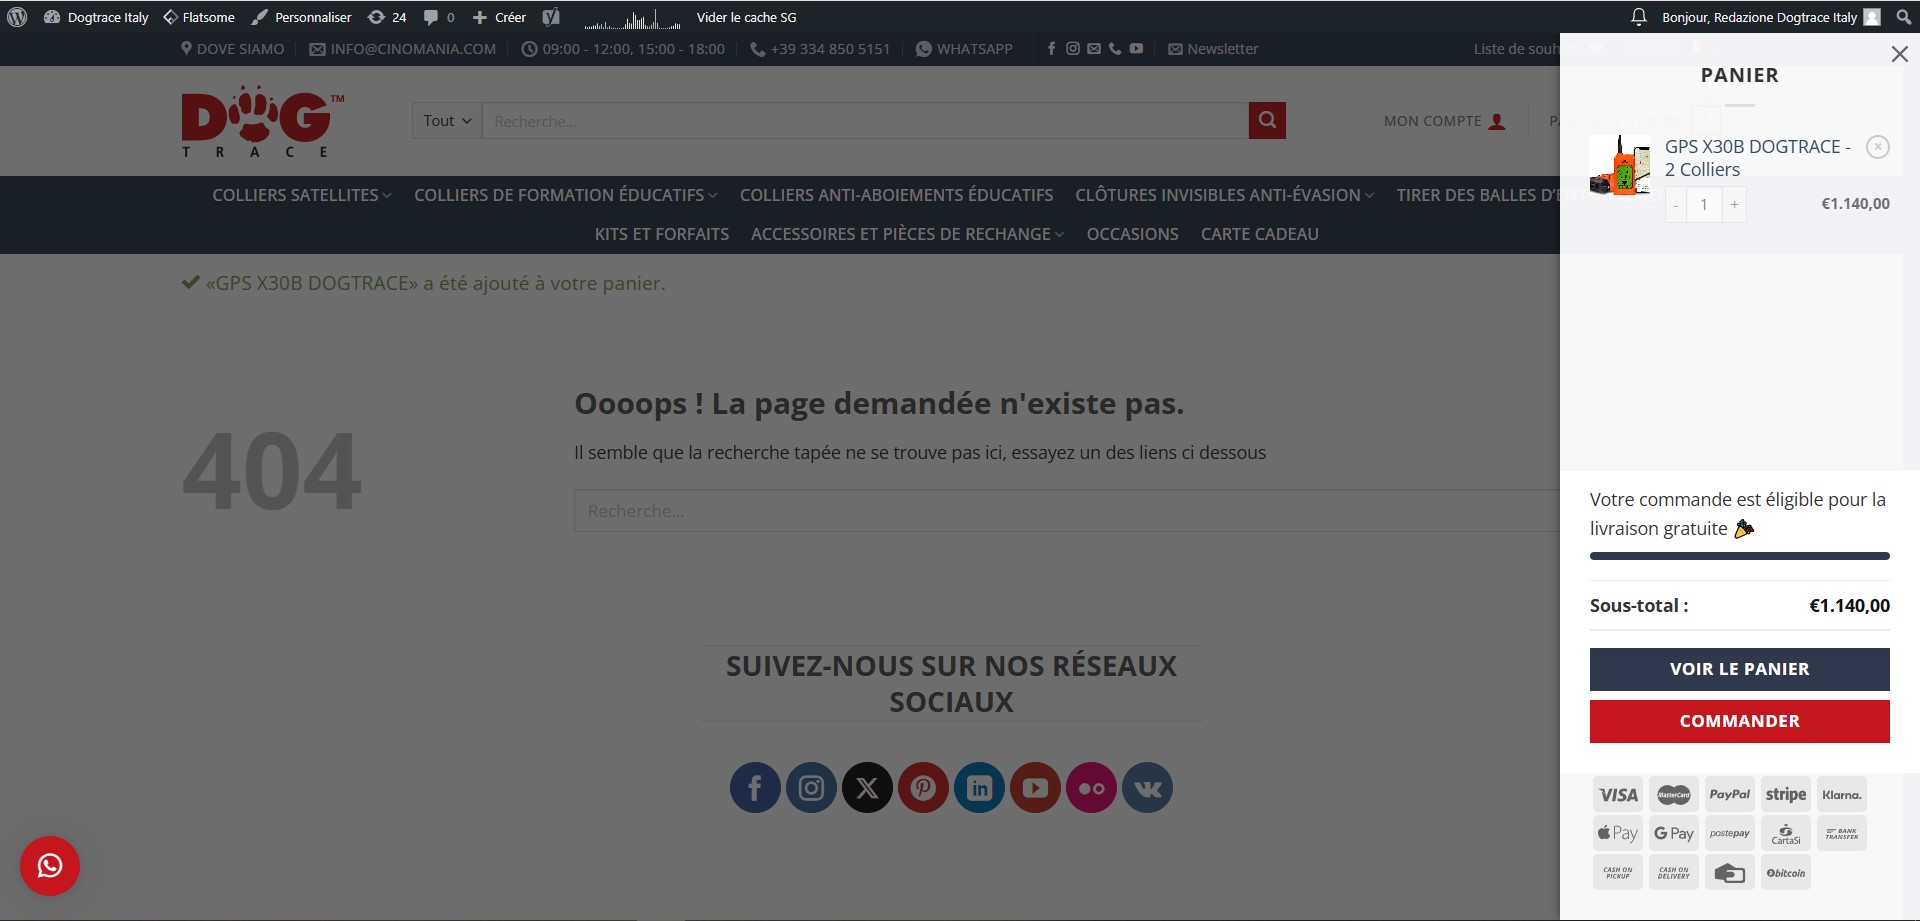Open COLLIERS ANTI-ABOIEMENTS ÉDUCATIFS menu item

(x=896, y=195)
